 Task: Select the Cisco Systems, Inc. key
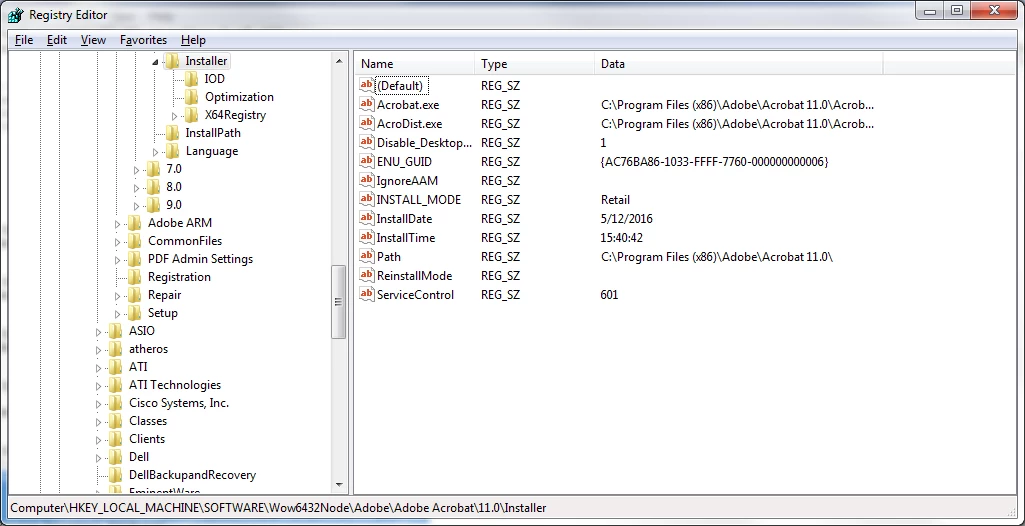(x=179, y=403)
